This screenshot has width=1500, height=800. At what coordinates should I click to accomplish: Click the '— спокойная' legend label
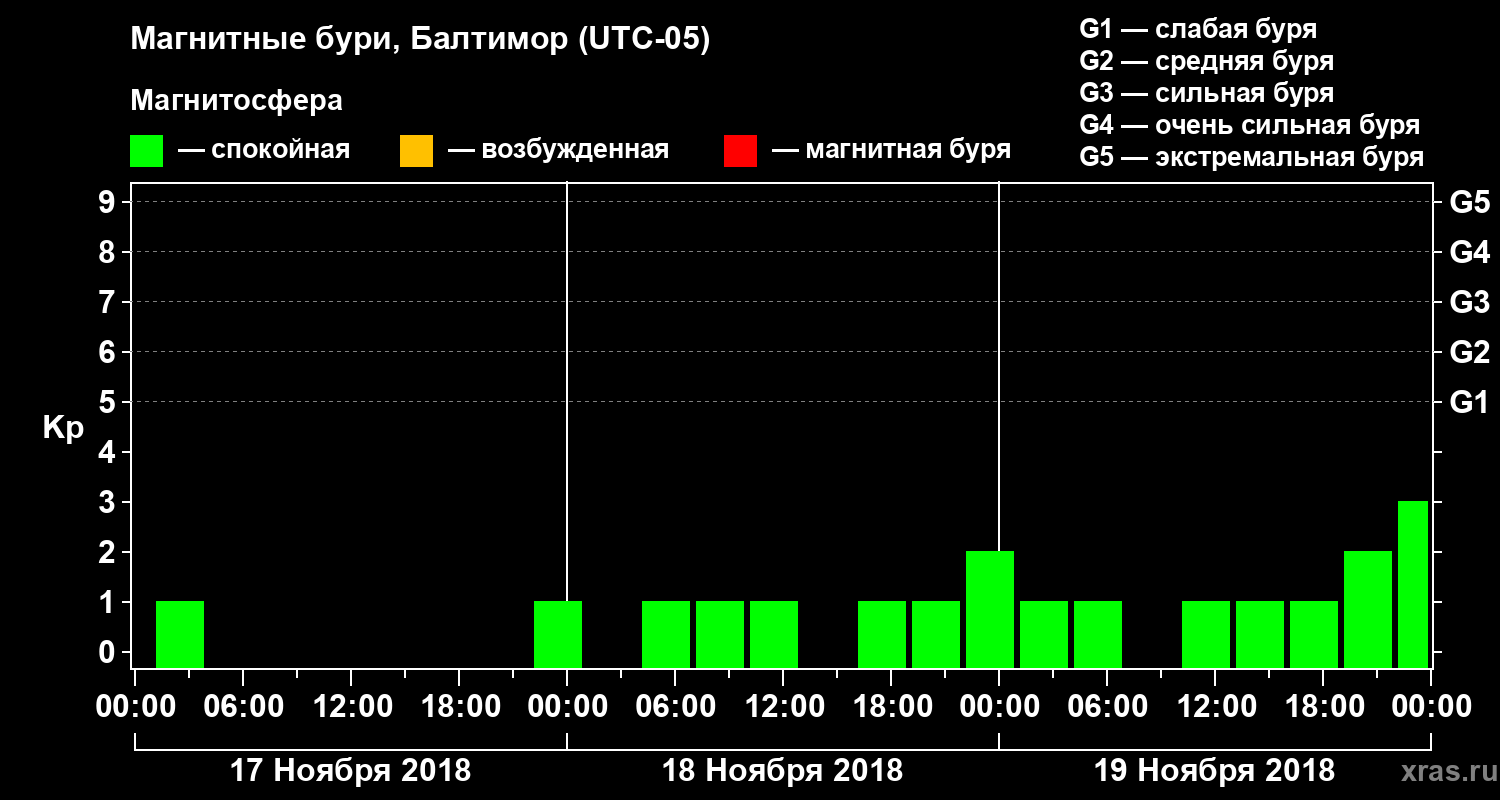(x=264, y=150)
